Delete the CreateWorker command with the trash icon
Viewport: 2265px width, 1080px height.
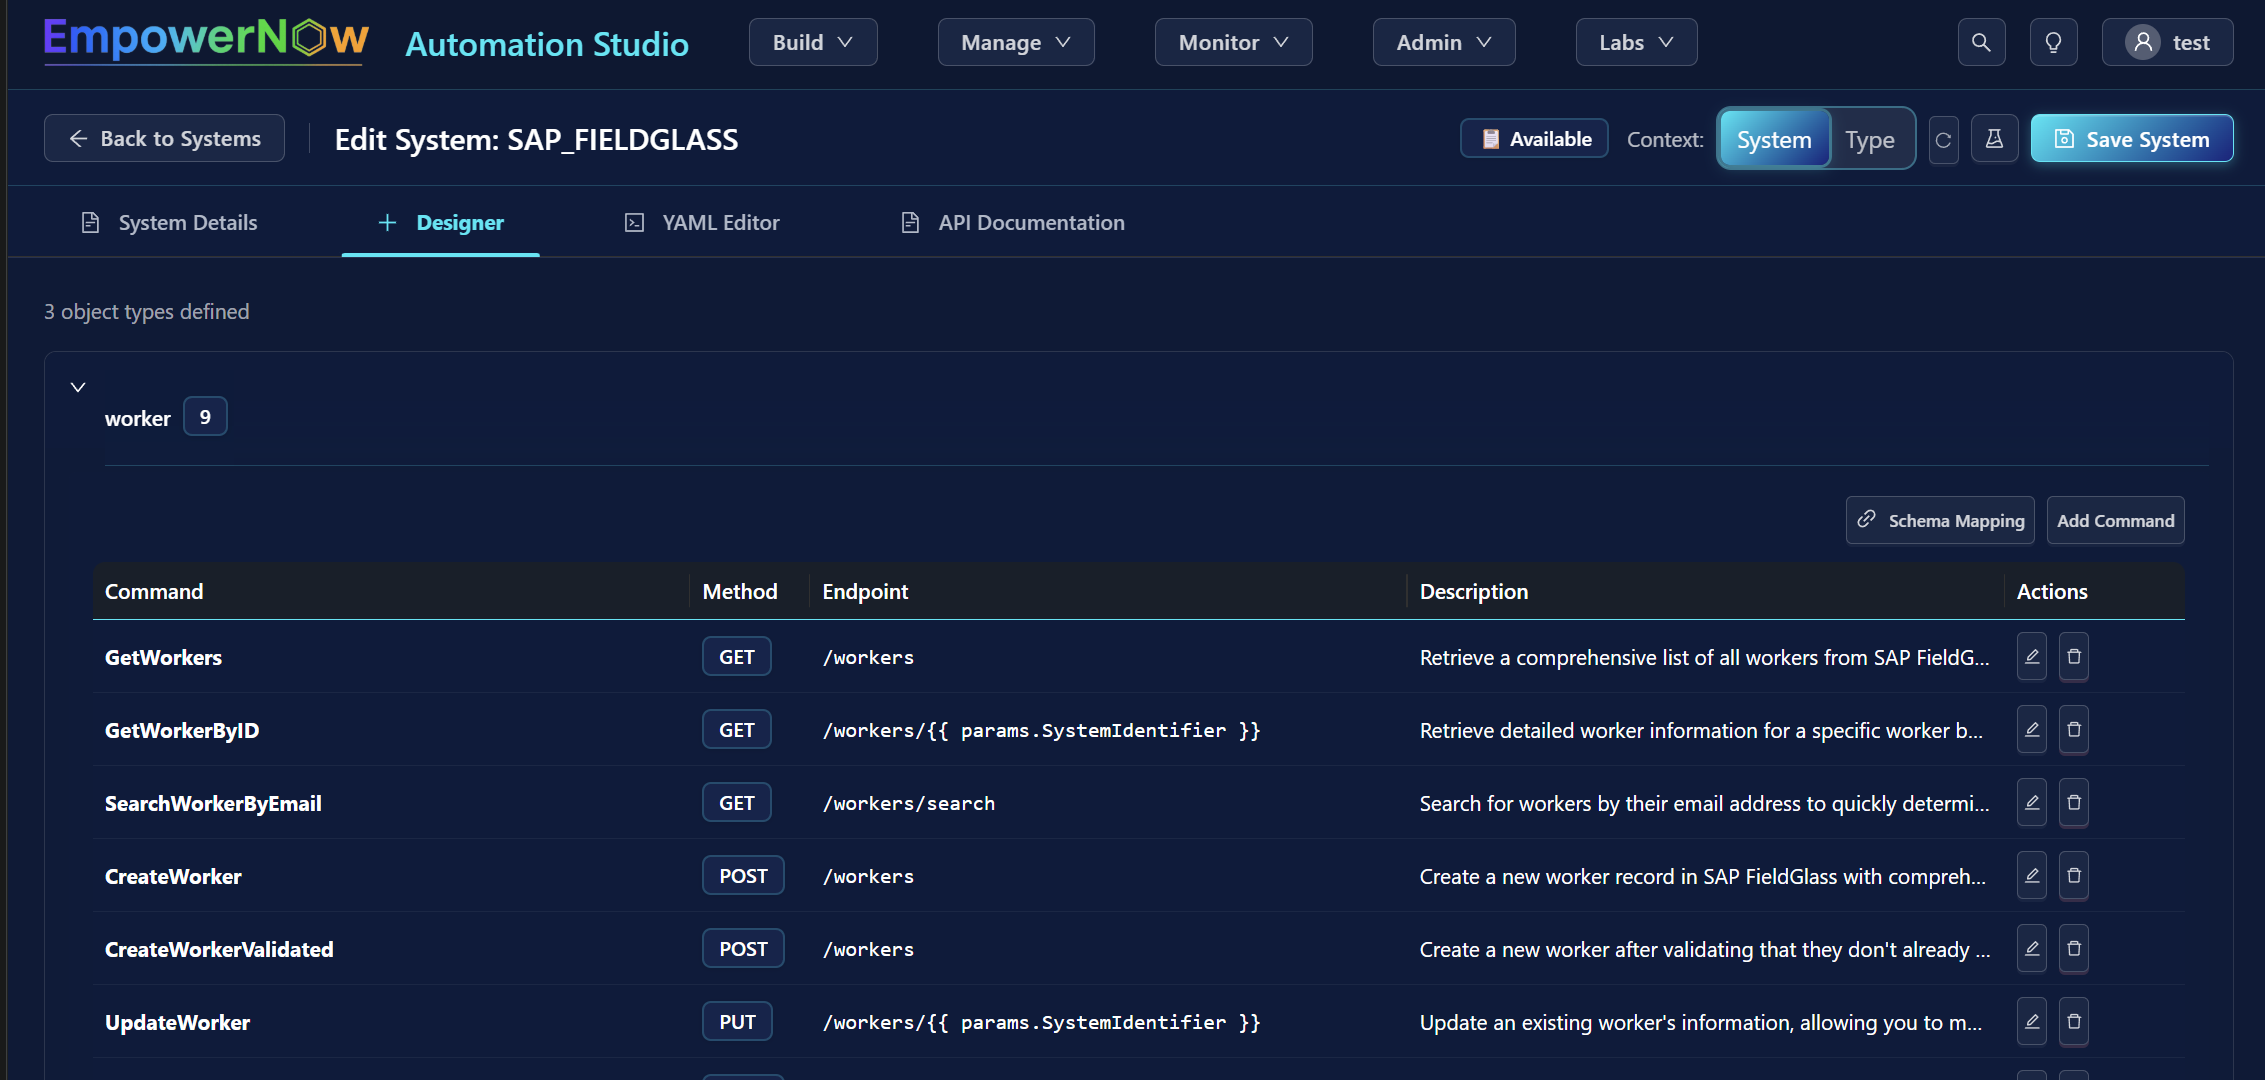2073,875
